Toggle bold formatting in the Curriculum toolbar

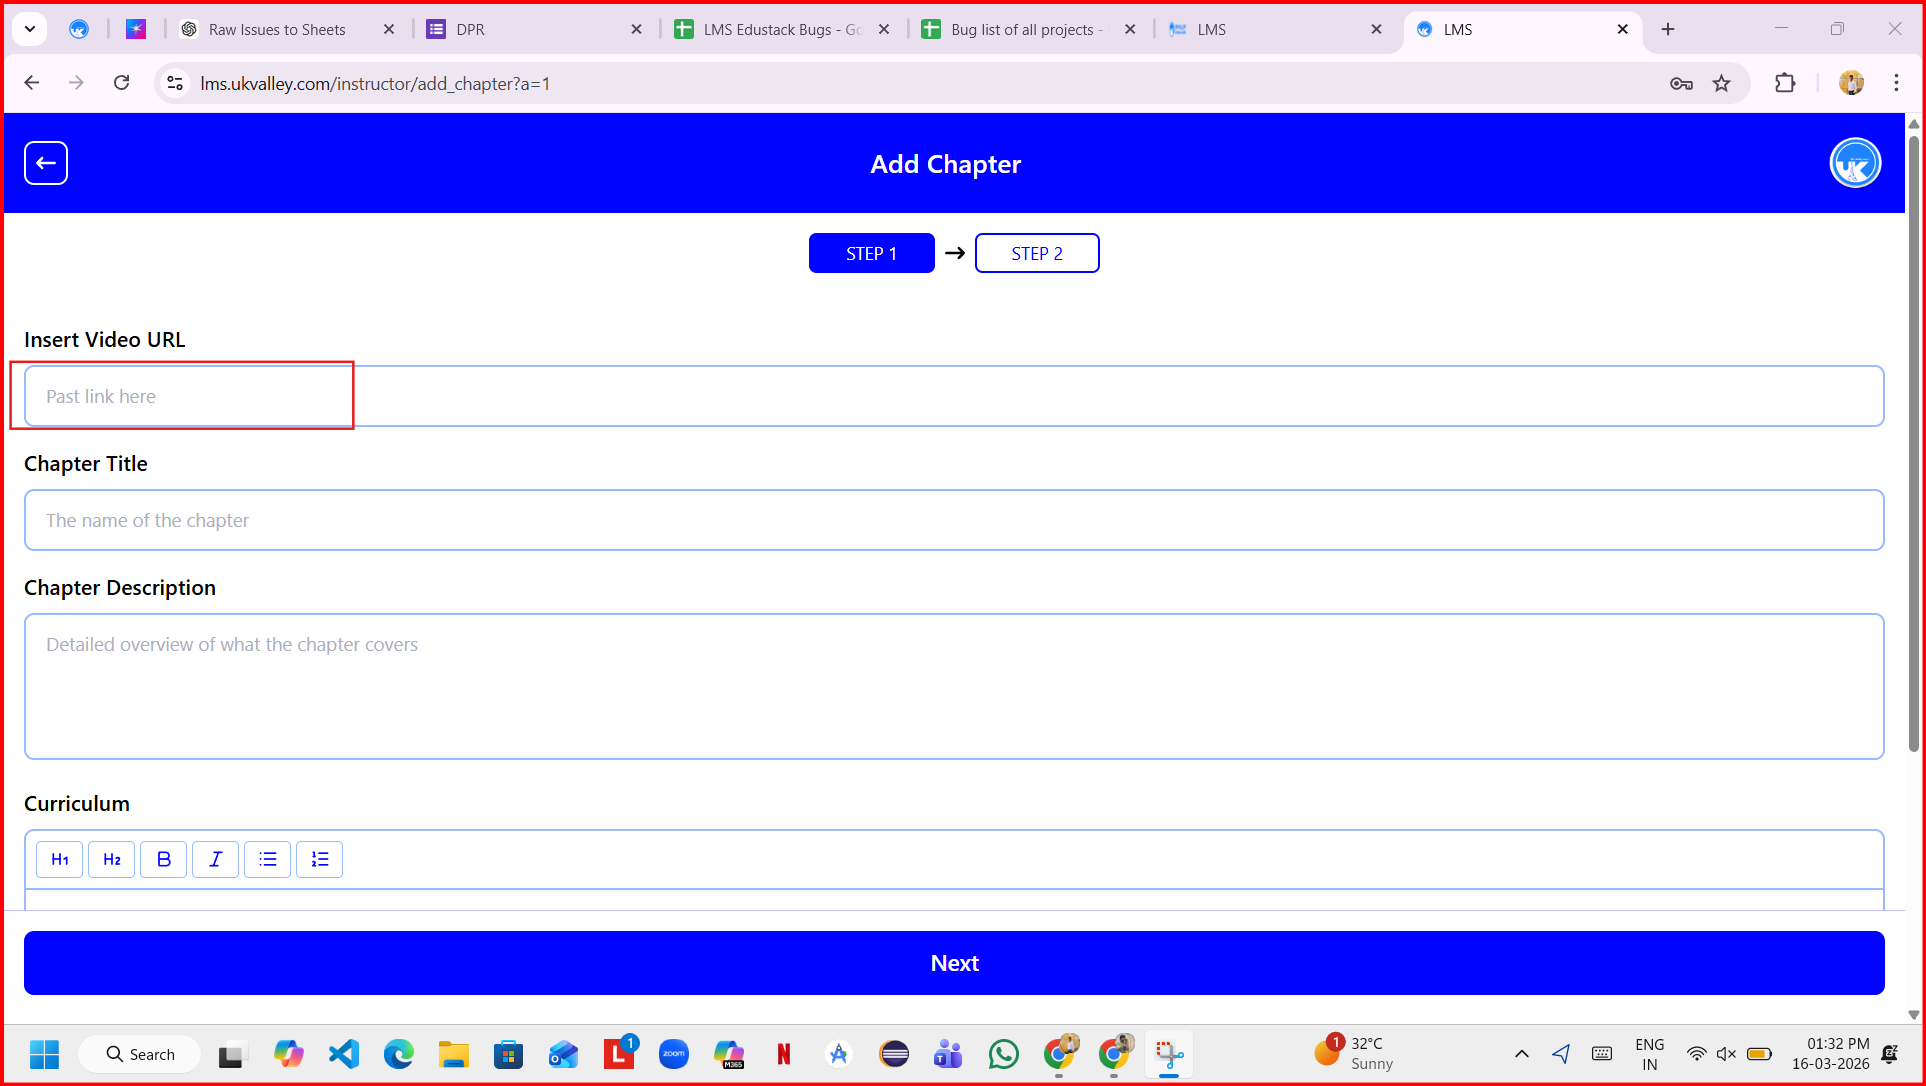tap(164, 859)
